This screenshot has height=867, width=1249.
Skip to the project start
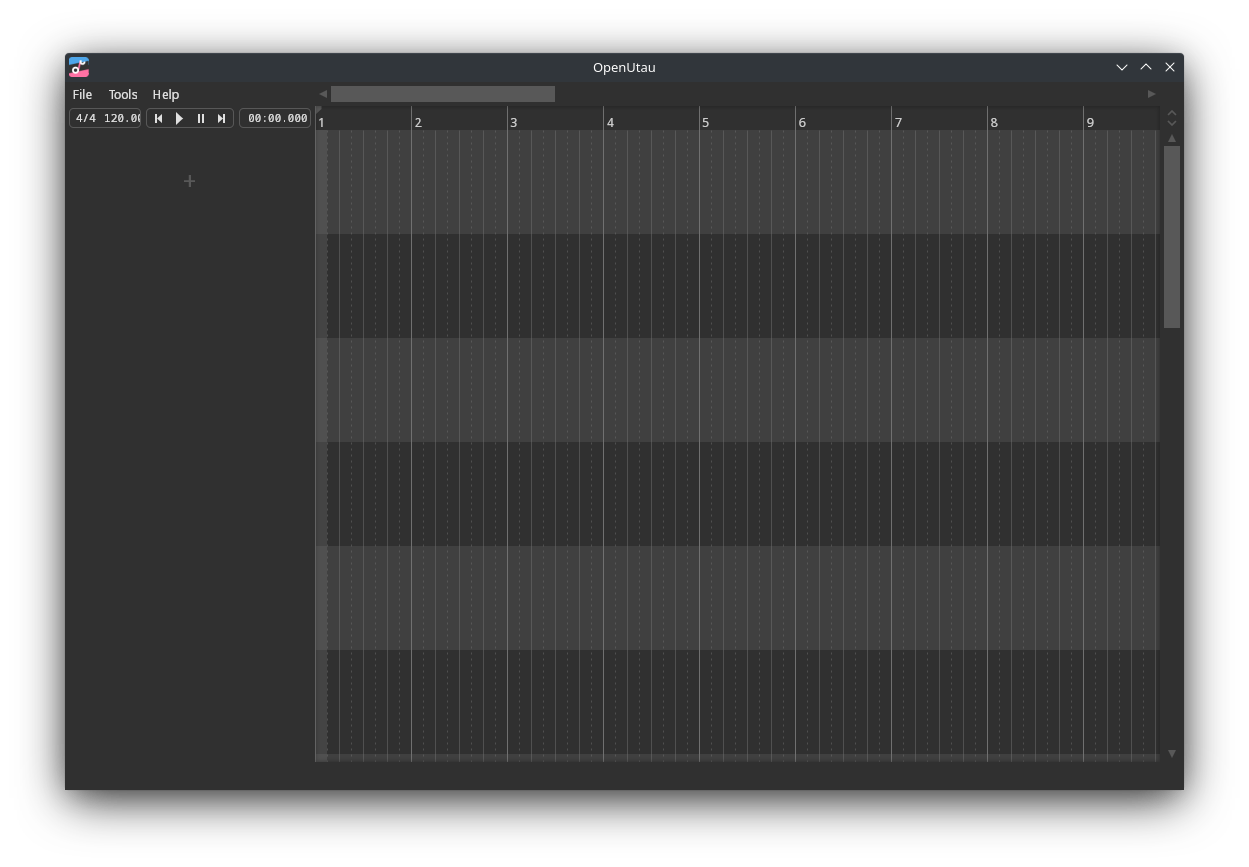(158, 118)
